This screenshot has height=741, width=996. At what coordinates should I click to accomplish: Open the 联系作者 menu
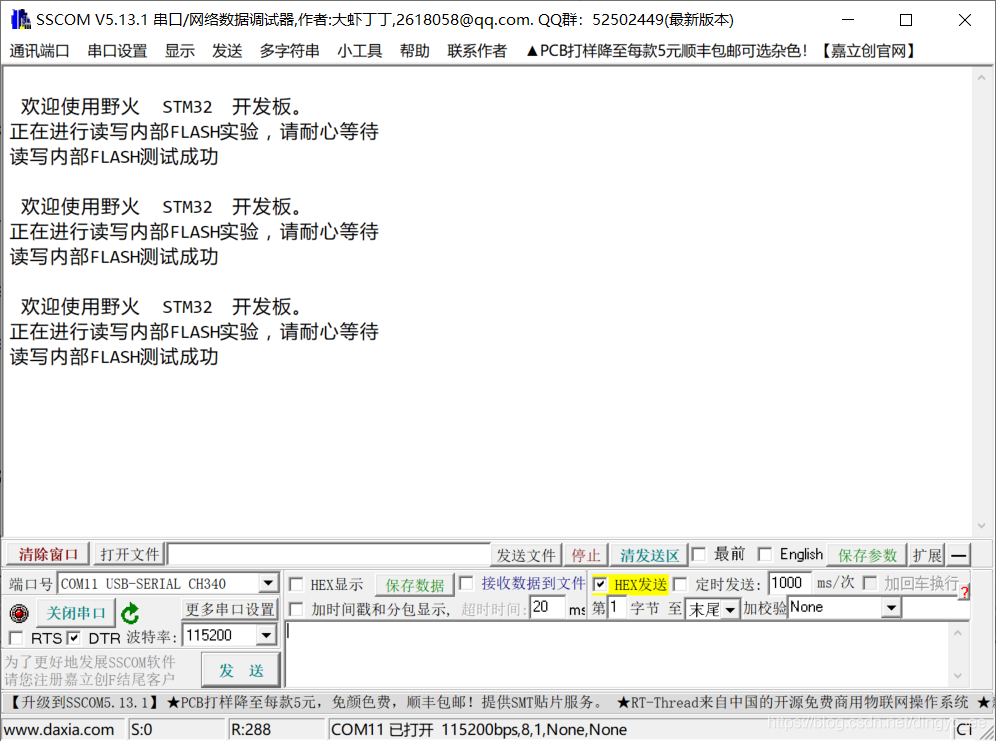coord(477,51)
